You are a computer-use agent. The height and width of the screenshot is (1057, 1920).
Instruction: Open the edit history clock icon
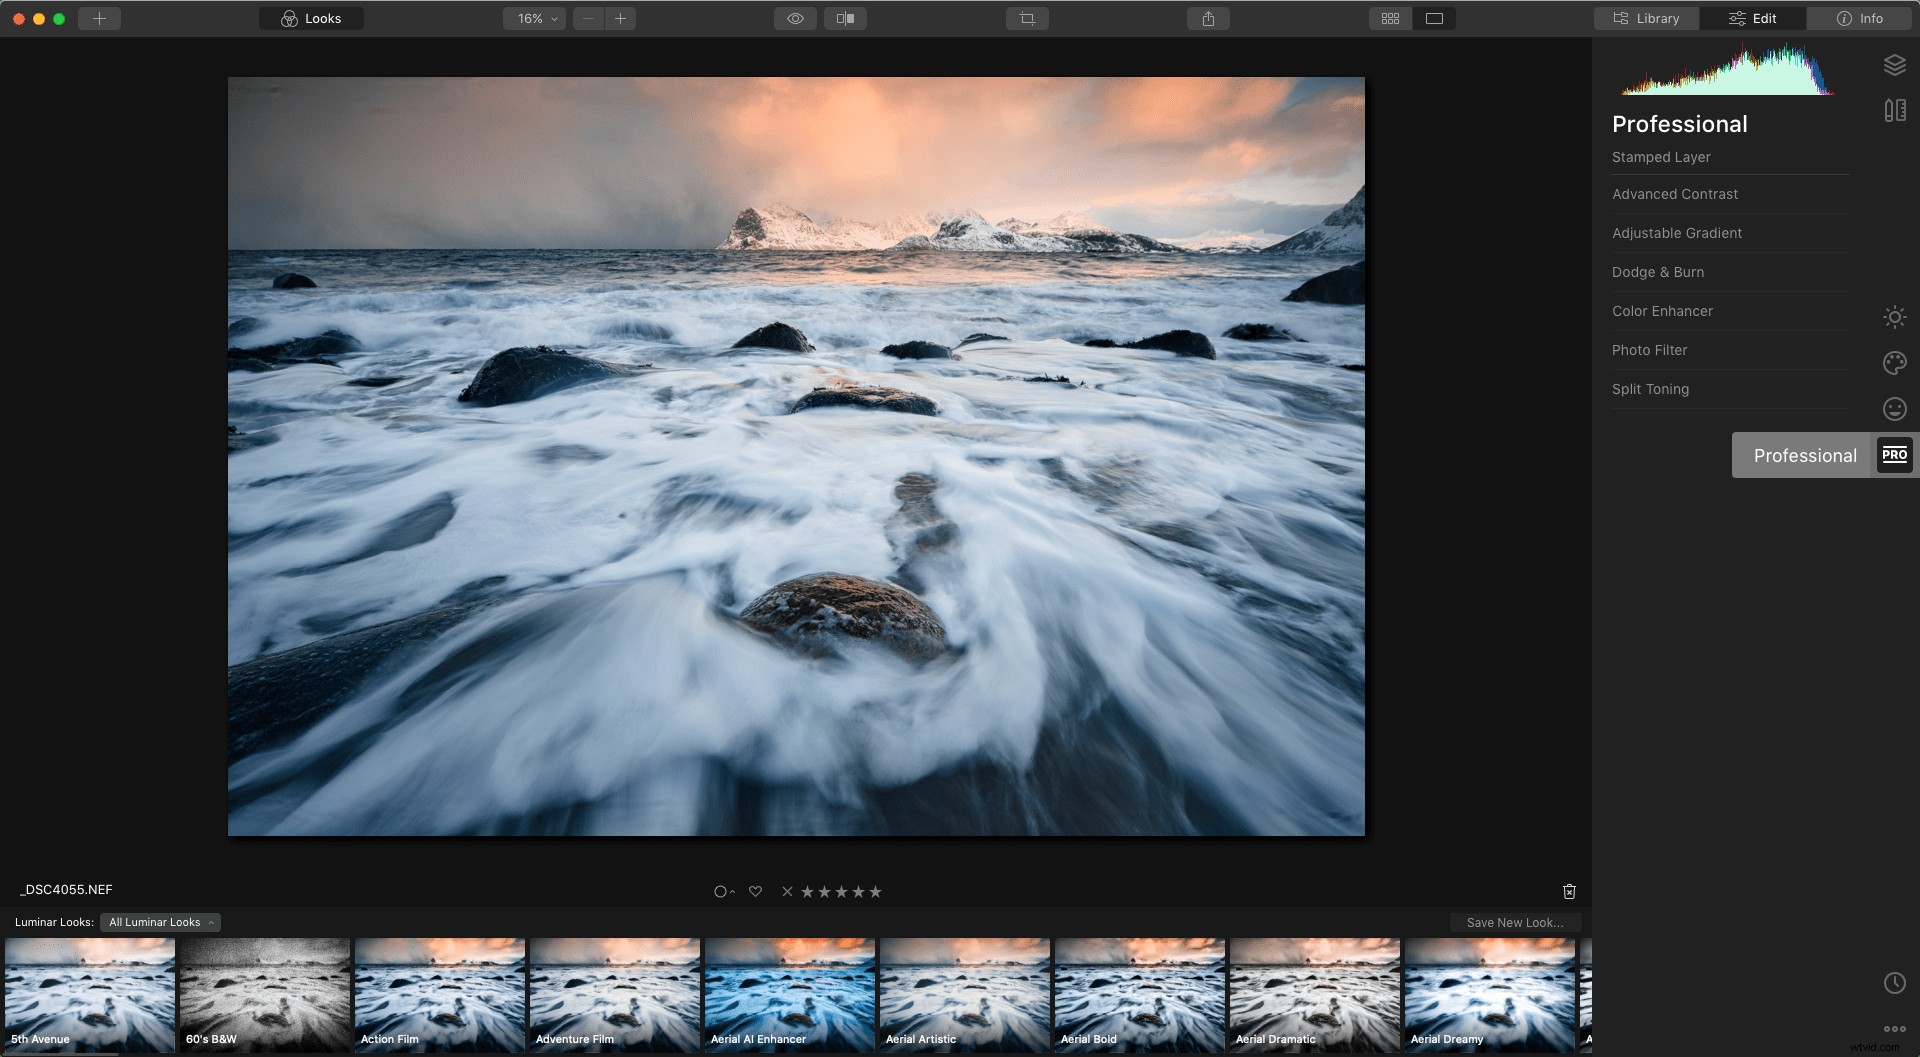point(1897,983)
